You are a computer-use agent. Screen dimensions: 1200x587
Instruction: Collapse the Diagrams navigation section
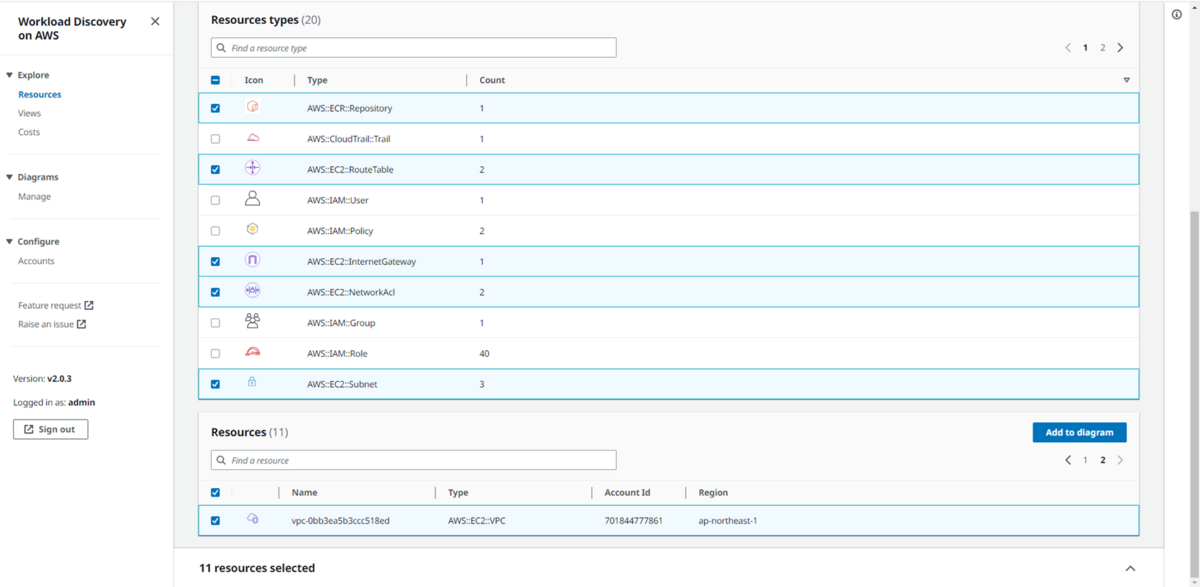pyautogui.click(x=10, y=177)
